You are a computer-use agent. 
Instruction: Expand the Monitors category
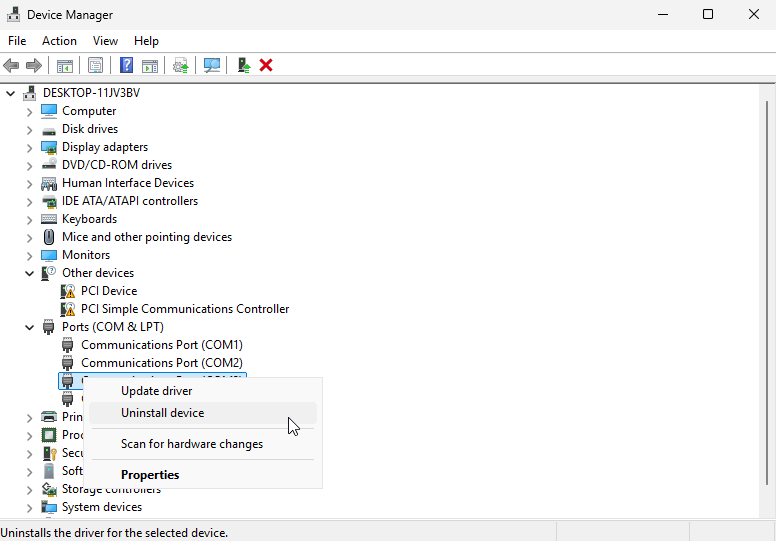click(29, 255)
